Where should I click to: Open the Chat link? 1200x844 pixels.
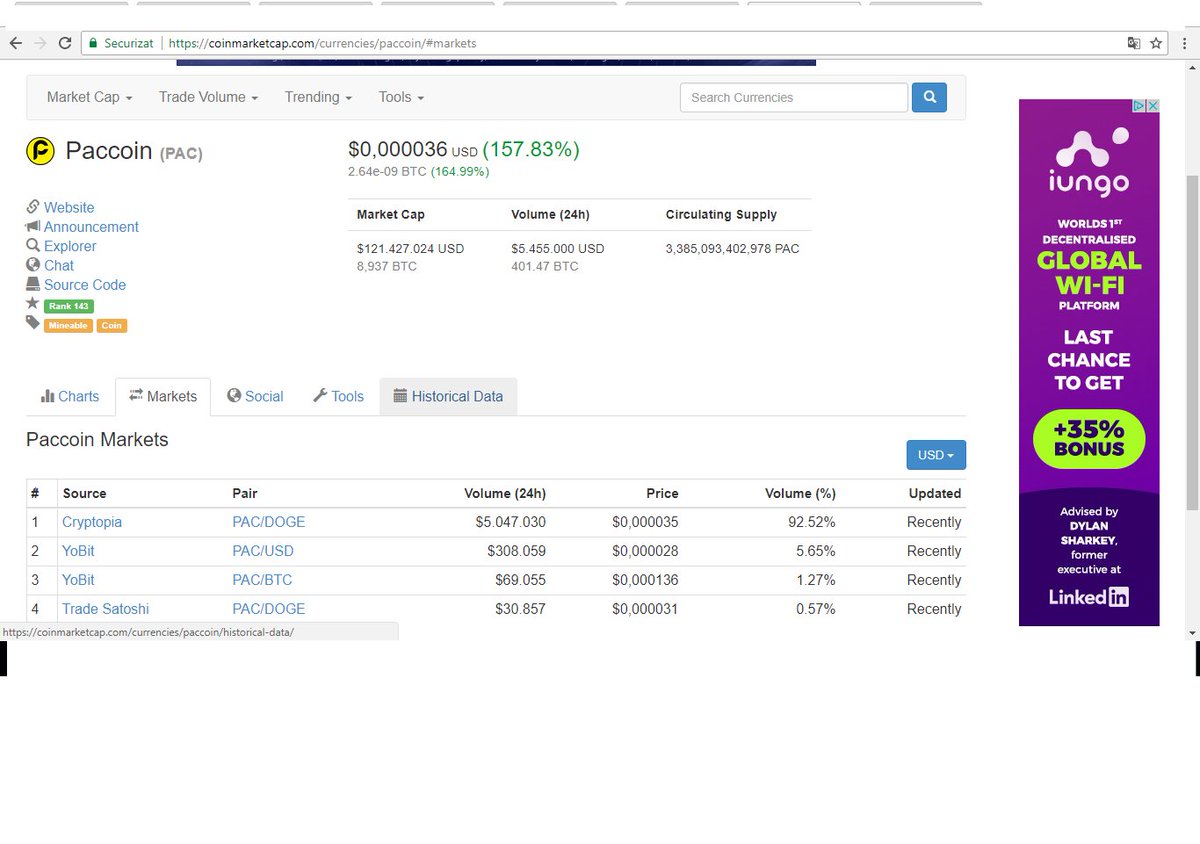pos(59,265)
